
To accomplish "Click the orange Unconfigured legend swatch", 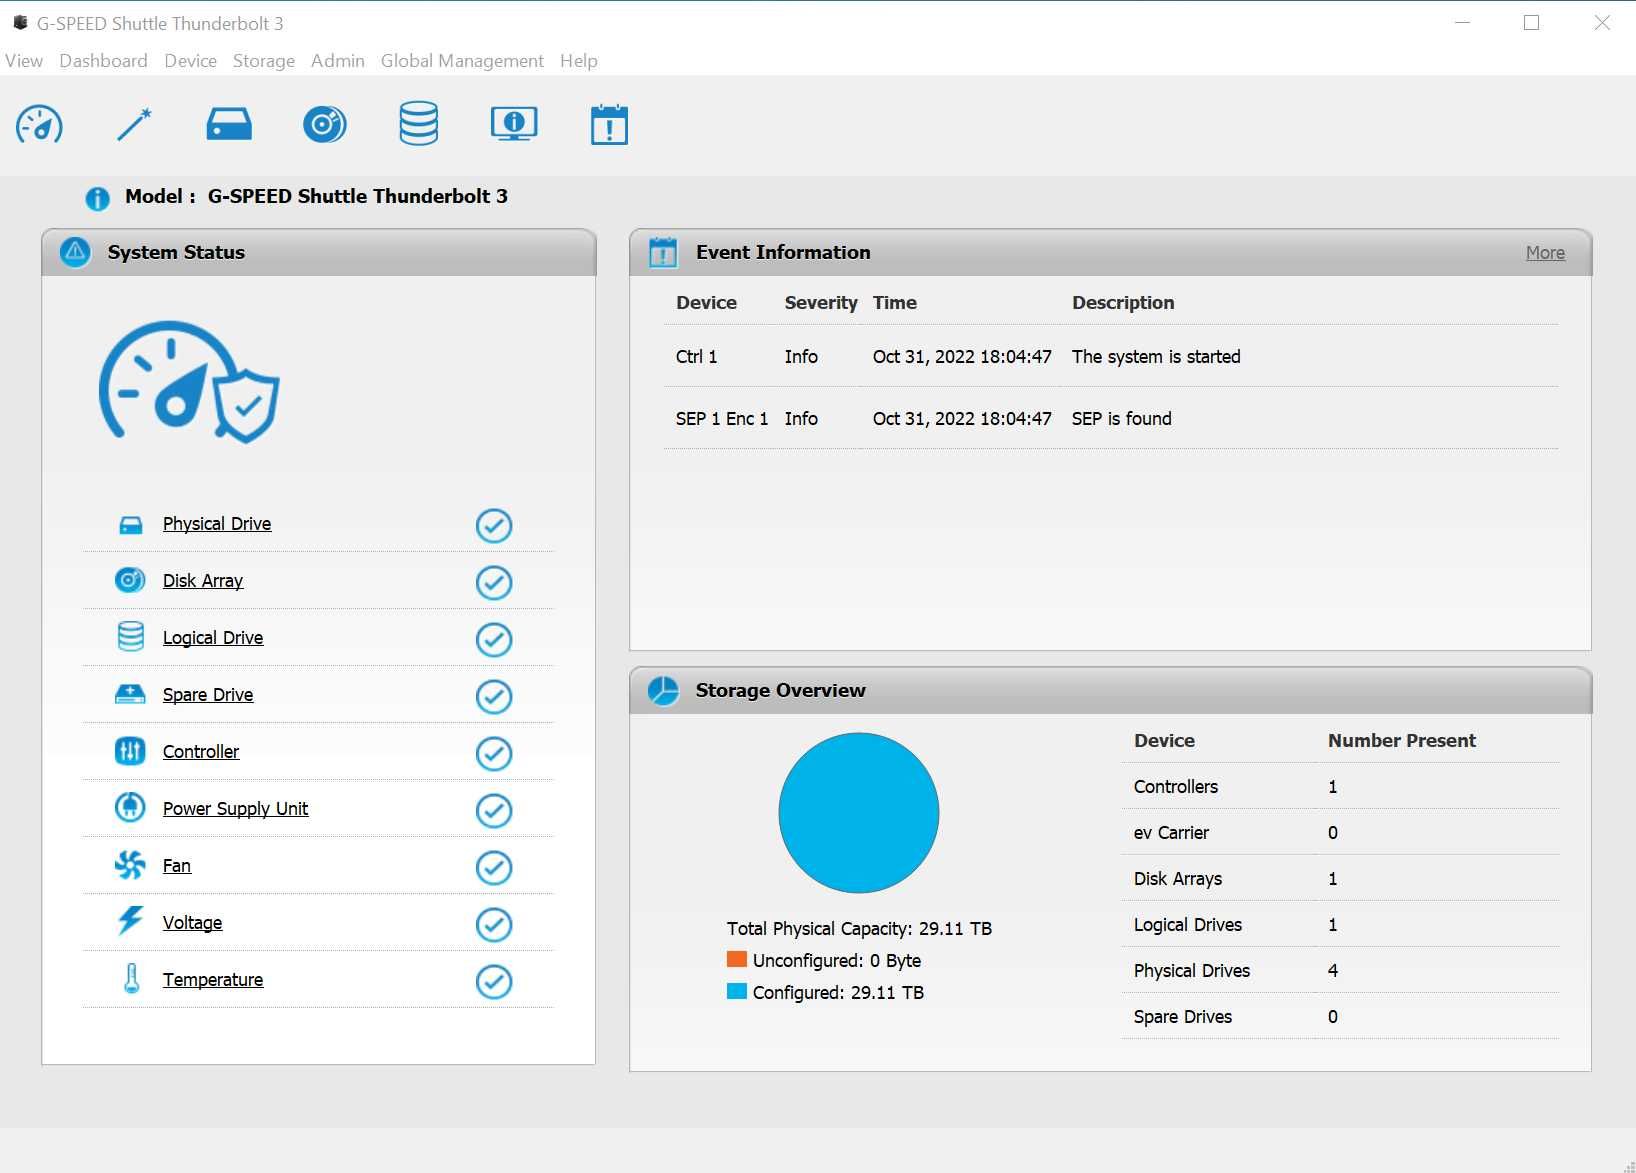I will 737,959.
